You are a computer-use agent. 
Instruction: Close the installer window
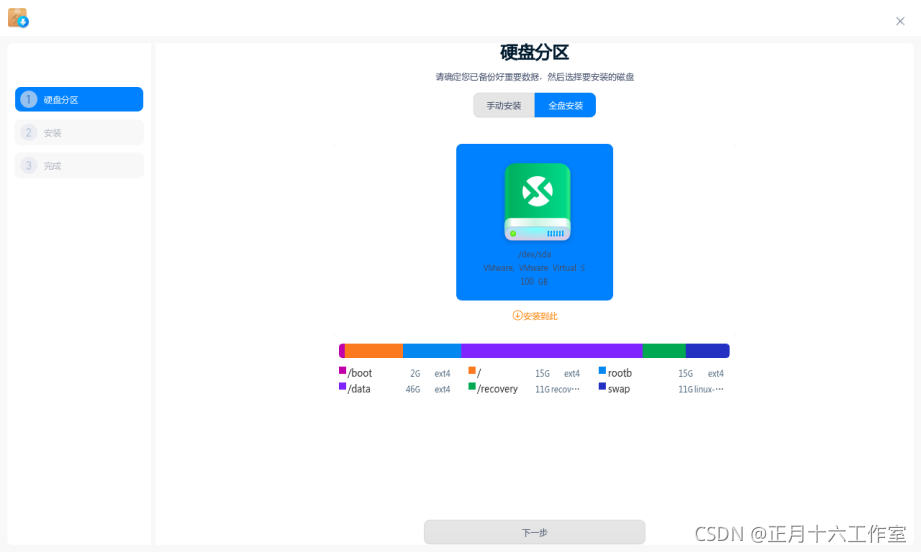(900, 21)
